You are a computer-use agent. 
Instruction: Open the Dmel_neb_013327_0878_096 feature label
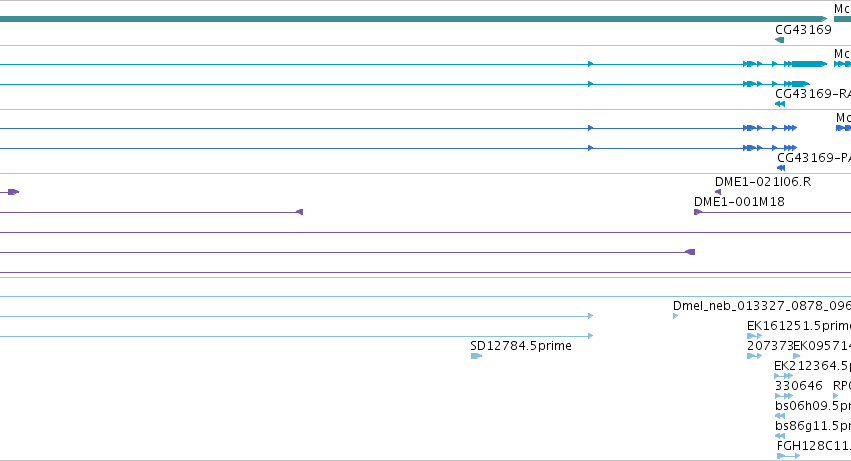point(762,306)
